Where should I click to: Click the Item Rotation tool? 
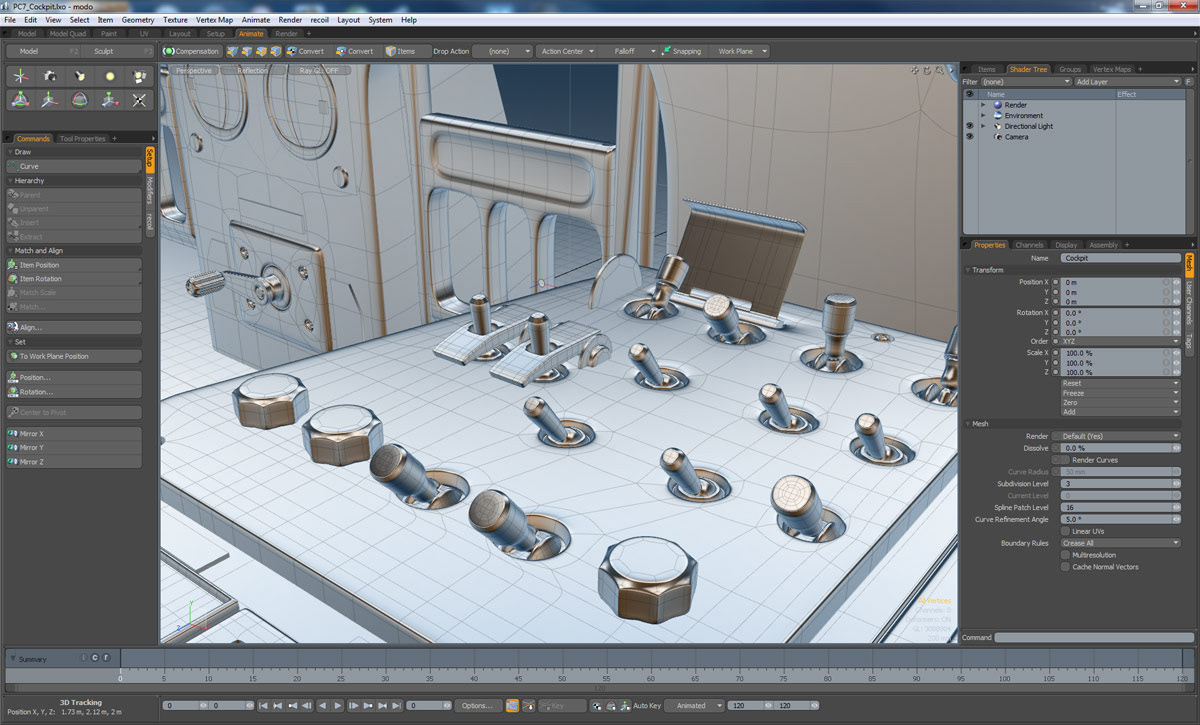point(72,279)
